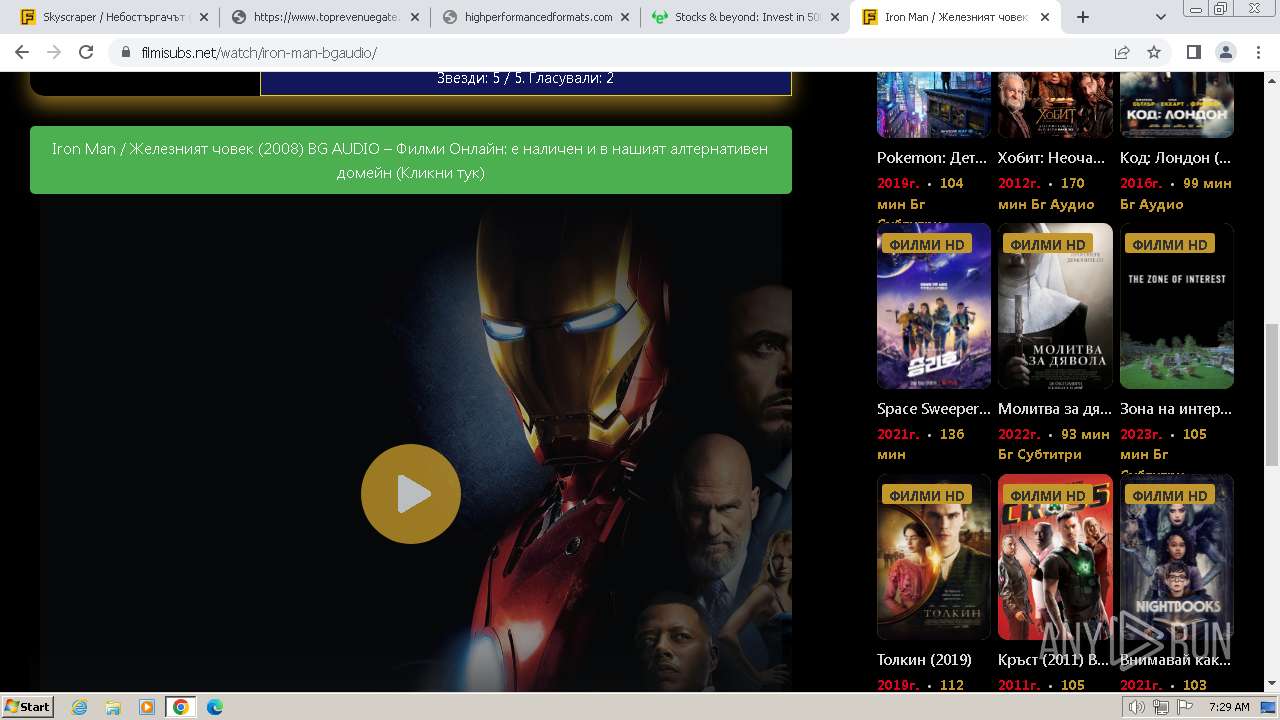Click ФИЛМИ HD badge on Молитва за дявола
The height and width of the screenshot is (720, 1280).
pyautogui.click(x=1048, y=244)
